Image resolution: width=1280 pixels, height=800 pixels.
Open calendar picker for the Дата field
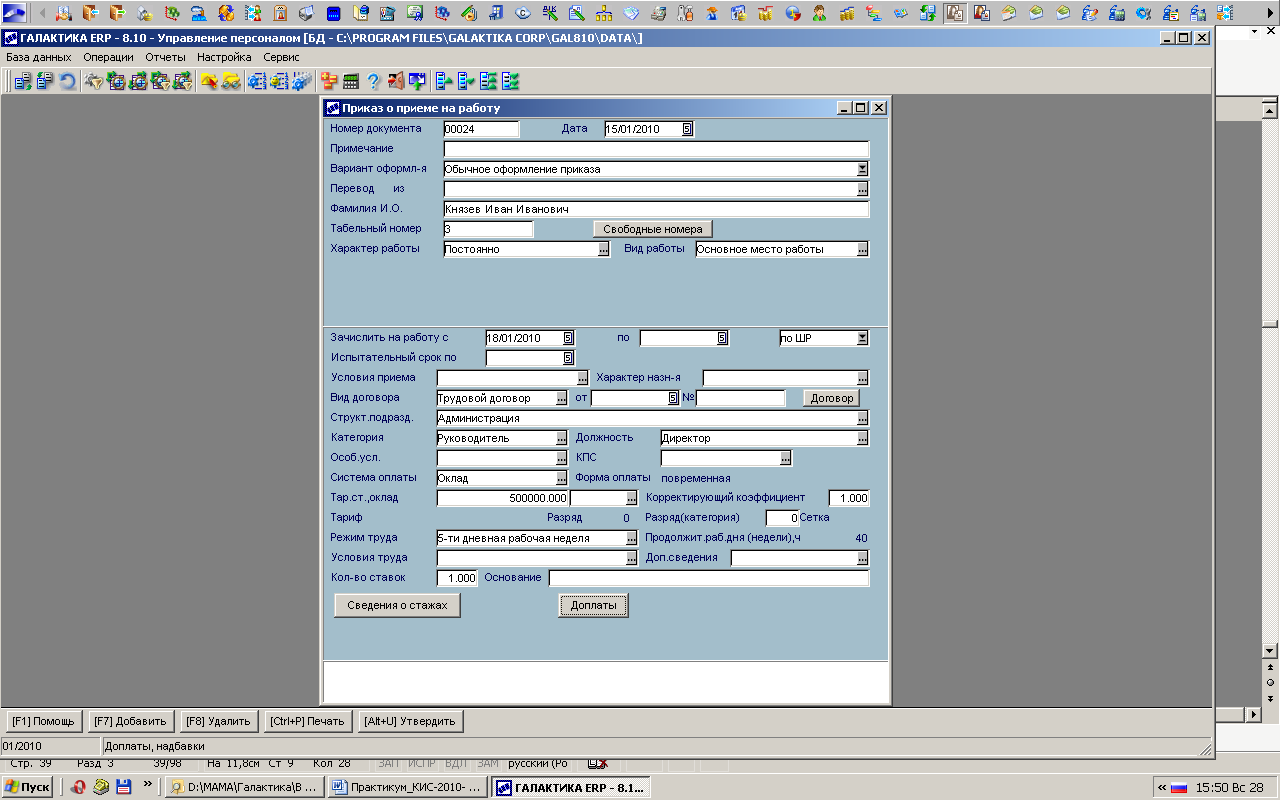click(687, 129)
